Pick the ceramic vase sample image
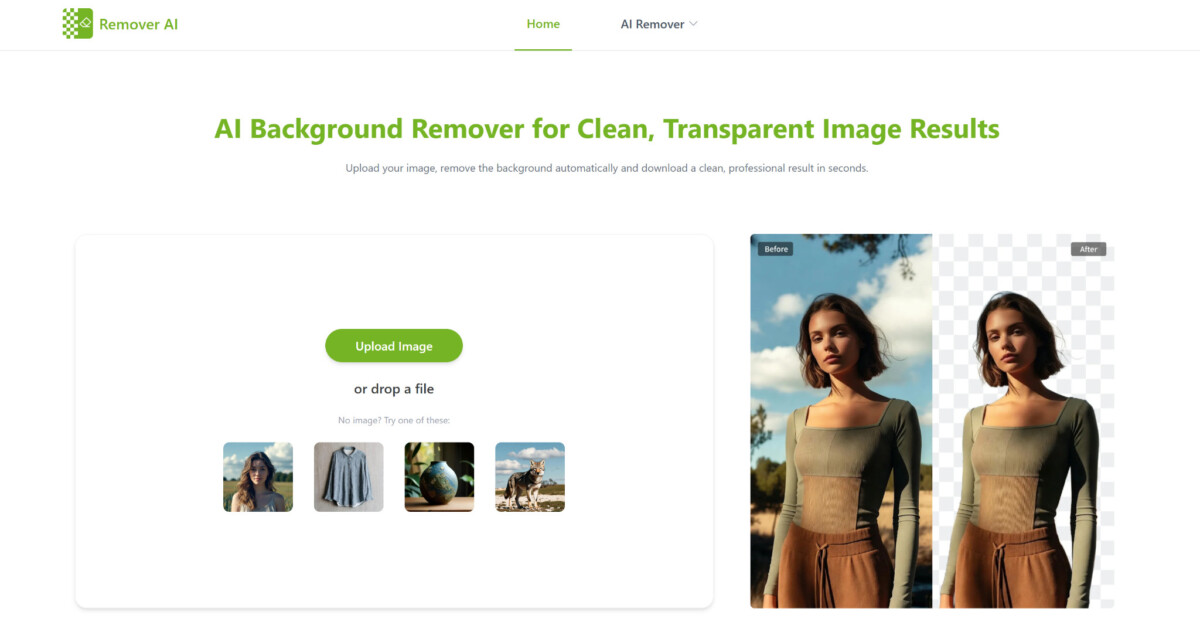 point(439,477)
